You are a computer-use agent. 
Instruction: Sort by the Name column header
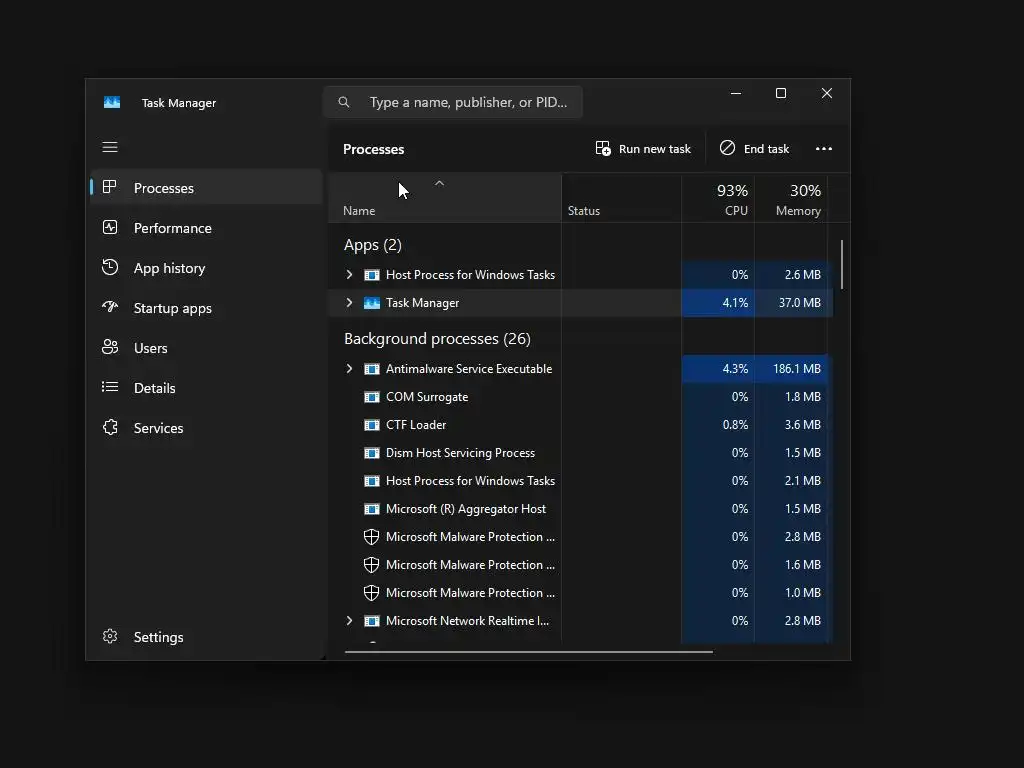click(x=445, y=199)
